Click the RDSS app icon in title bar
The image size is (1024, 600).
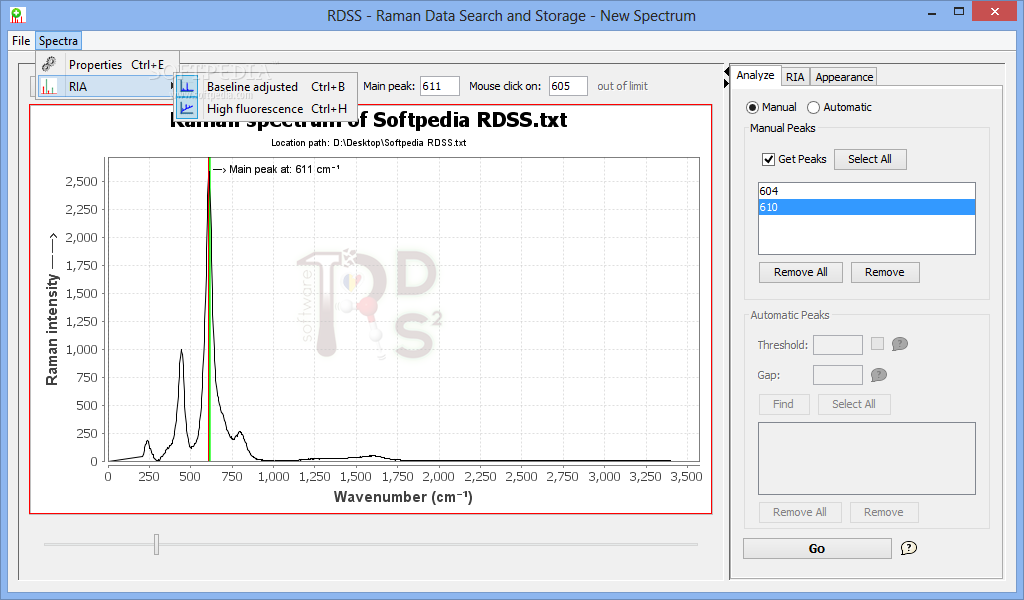click(18, 15)
